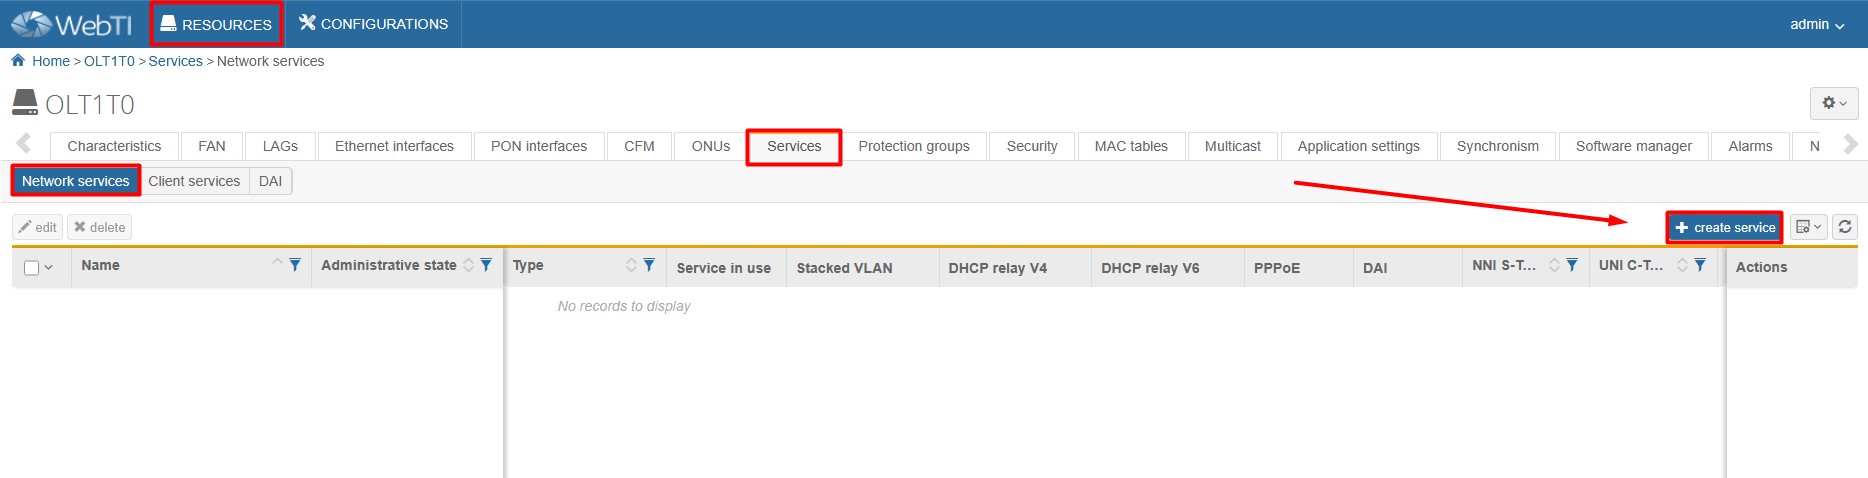Open the admin user dropdown

tap(1816, 24)
